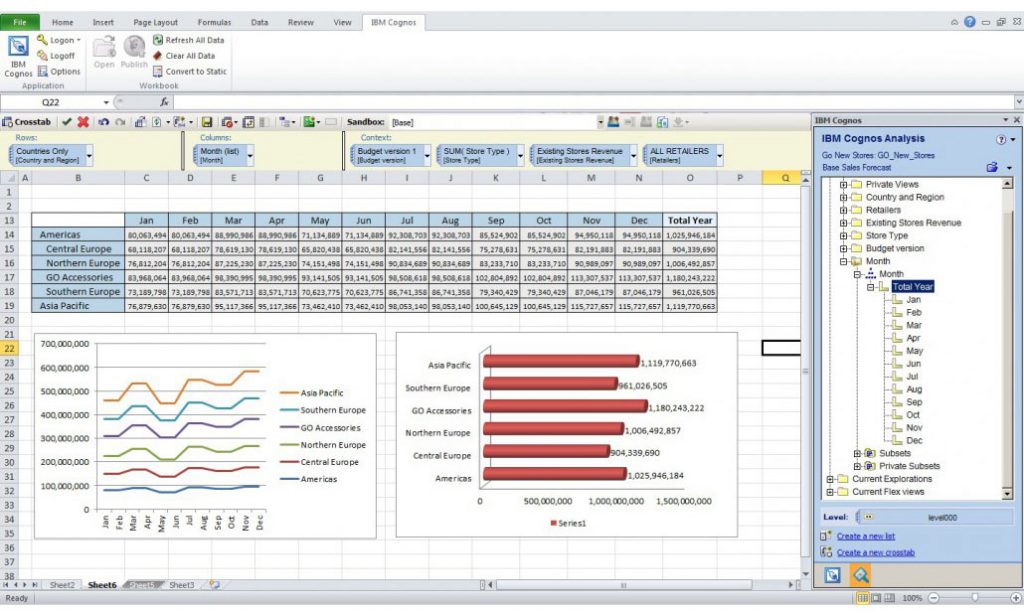1024x616 pixels.
Task: Click the sandbox people icon
Action: pyautogui.click(x=613, y=122)
